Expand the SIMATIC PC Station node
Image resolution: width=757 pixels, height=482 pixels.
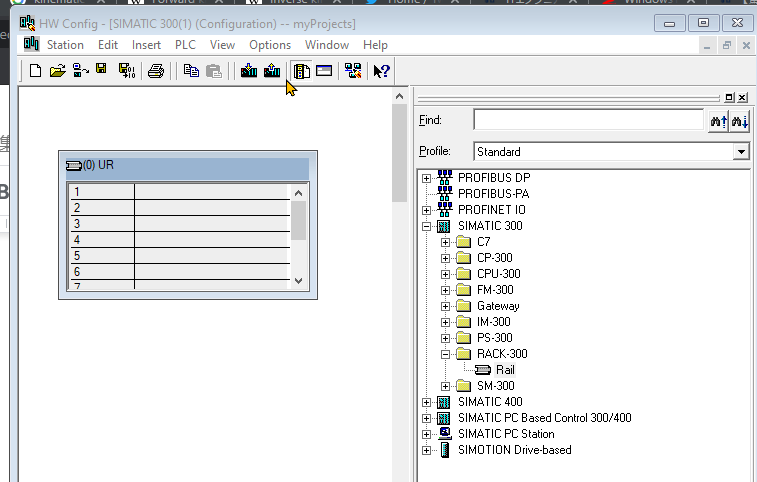[426, 434]
